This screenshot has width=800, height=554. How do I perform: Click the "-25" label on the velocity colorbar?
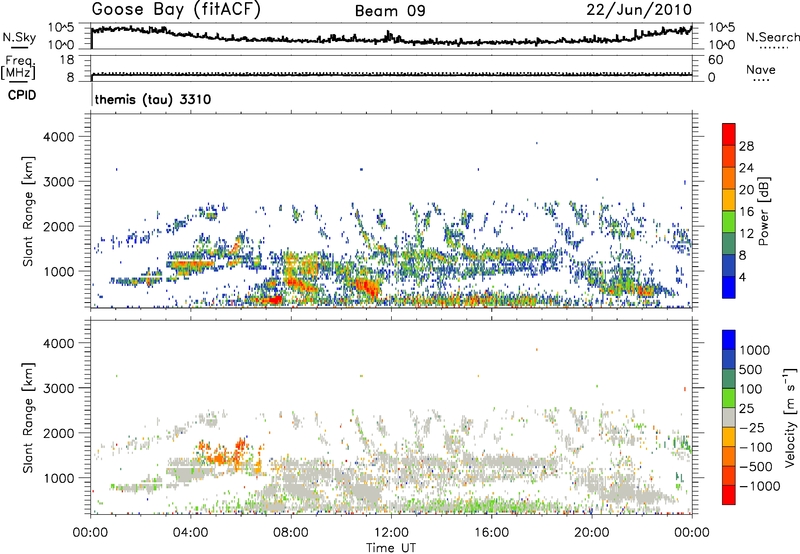tap(752, 427)
